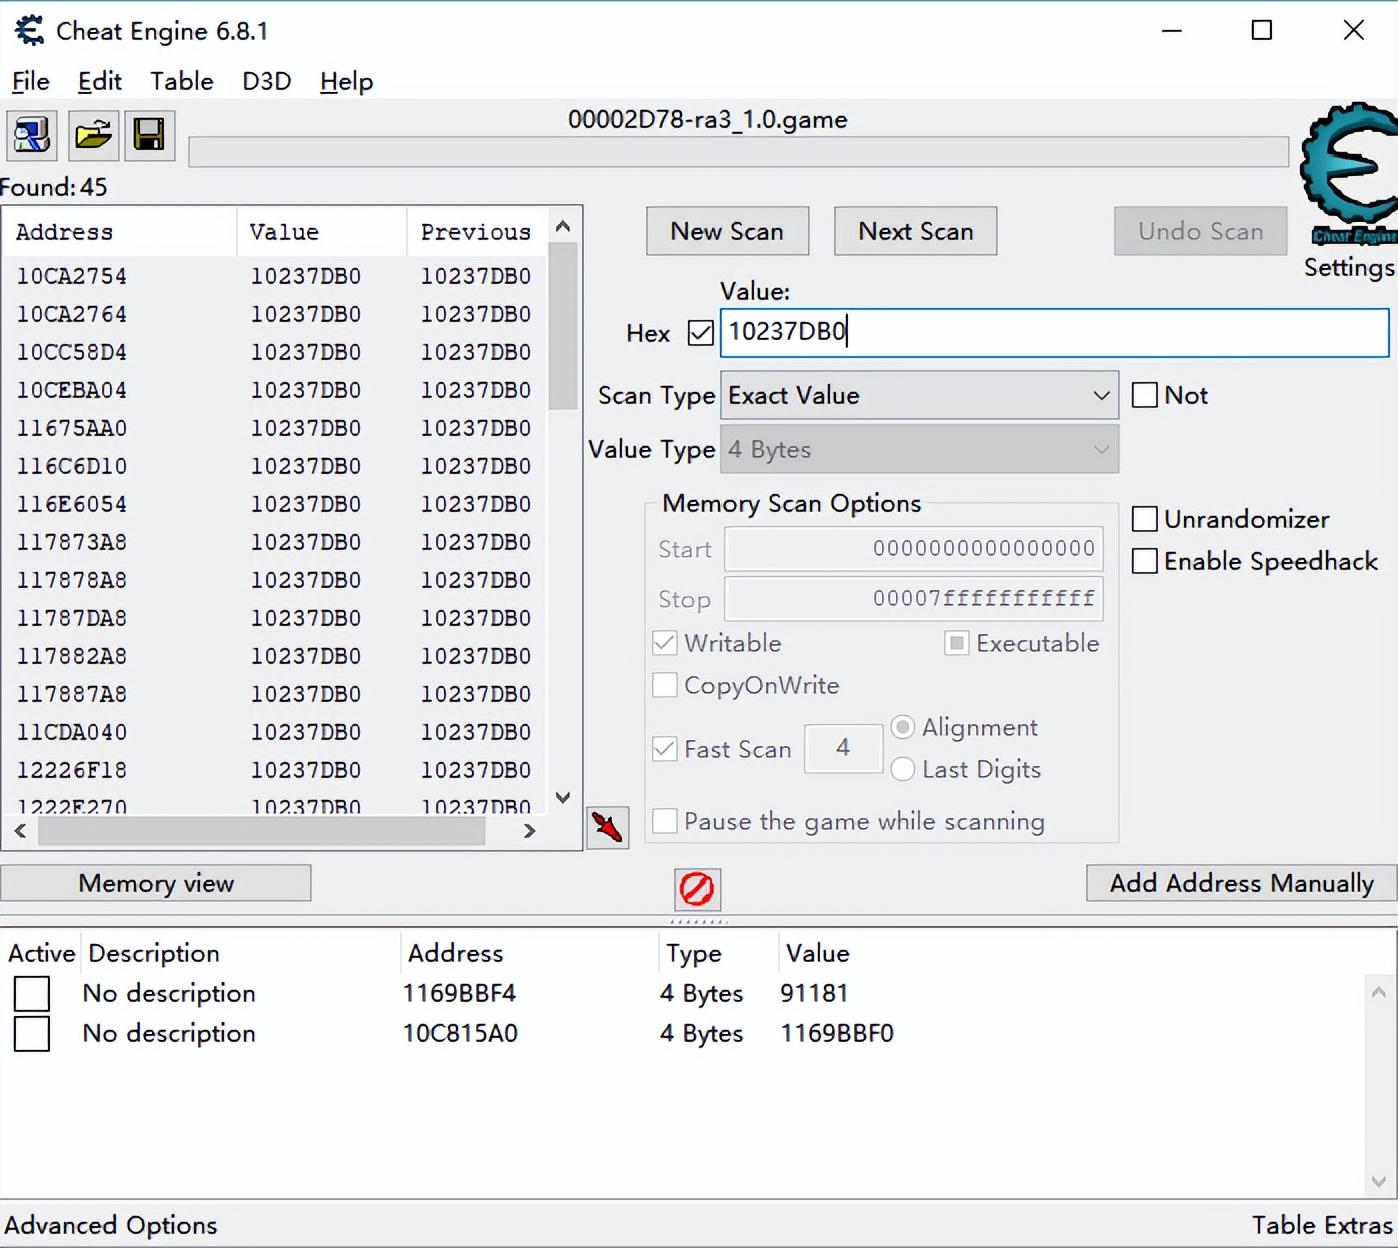Select result address 10CC58D4
This screenshot has height=1248, width=1398.
pos(72,352)
